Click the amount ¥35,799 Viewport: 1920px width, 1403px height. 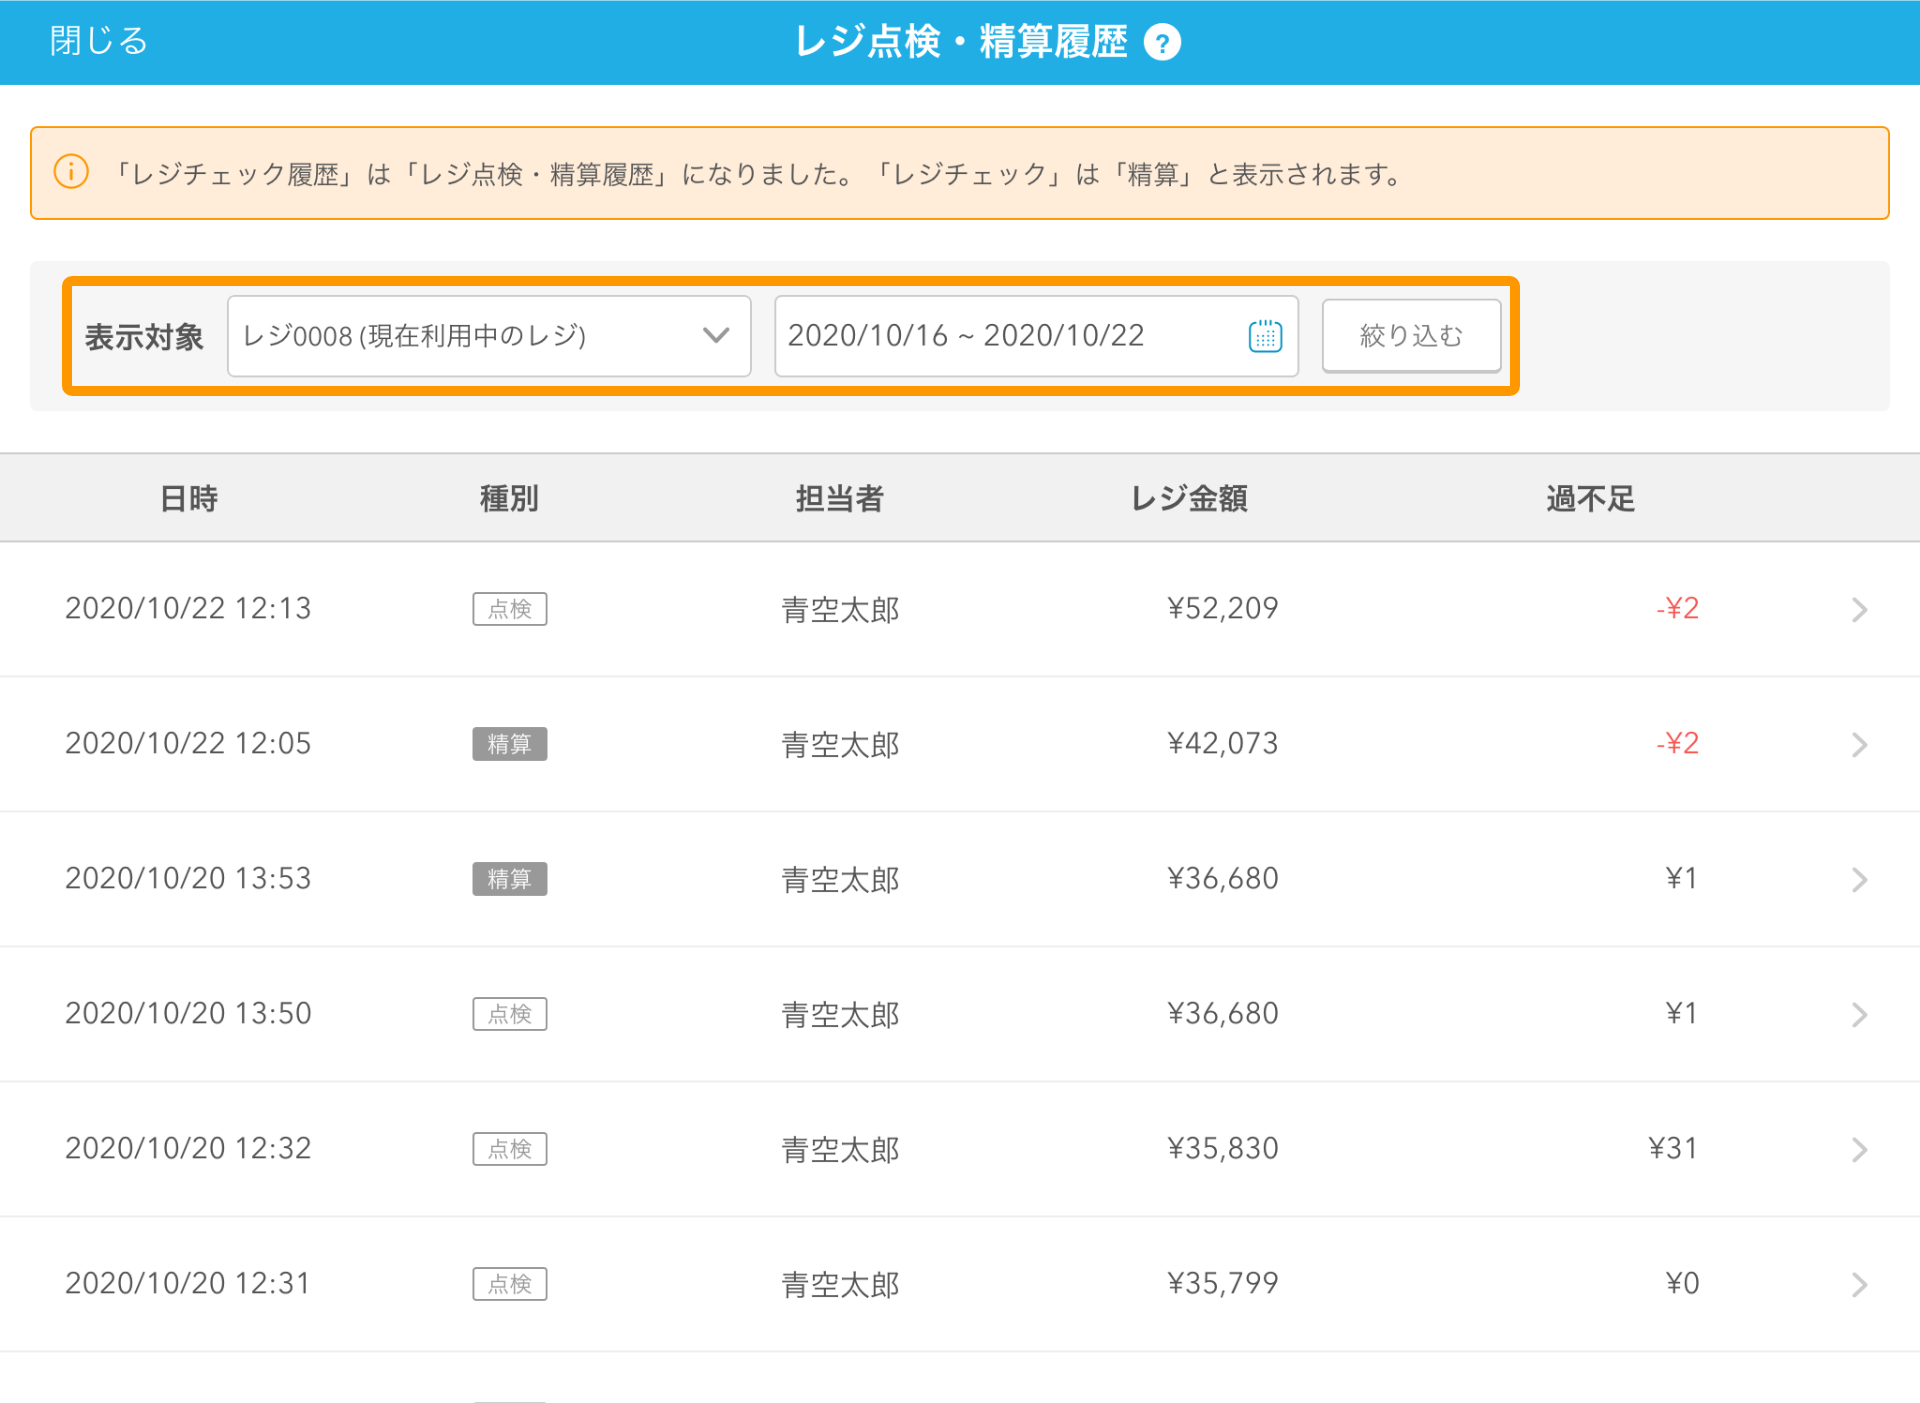(1223, 1283)
